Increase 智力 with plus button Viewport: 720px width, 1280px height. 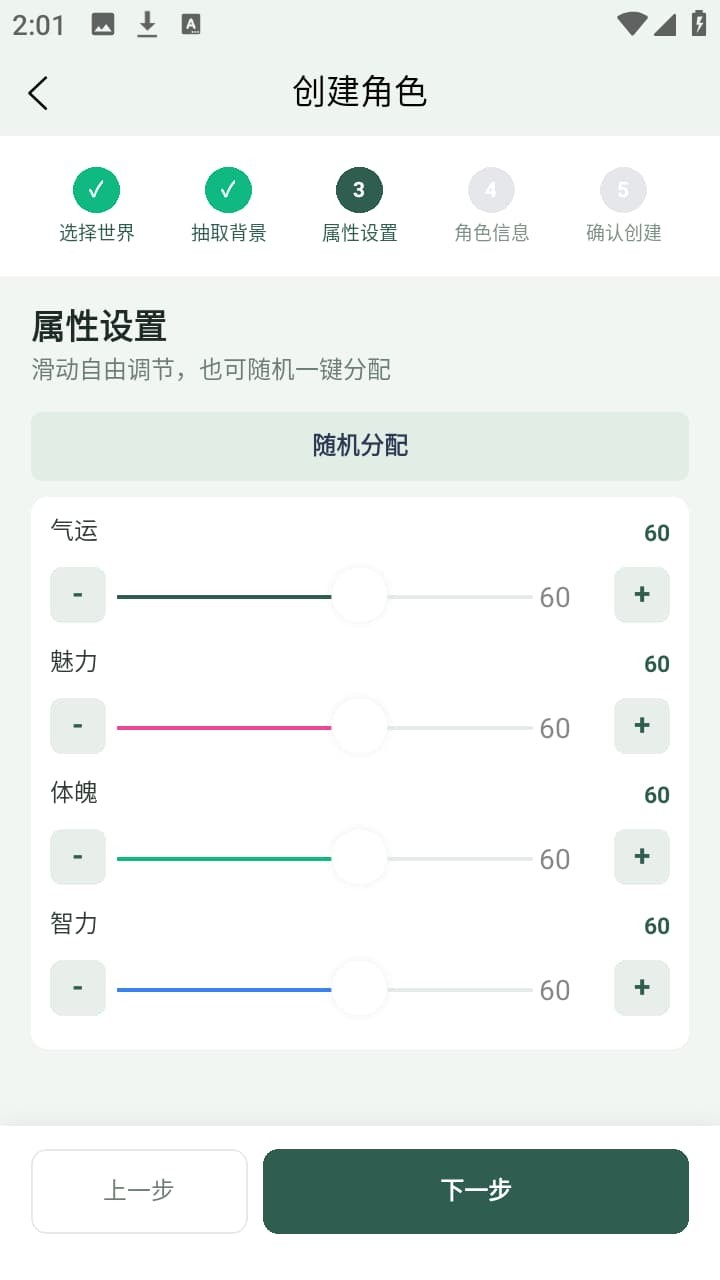(x=641, y=988)
